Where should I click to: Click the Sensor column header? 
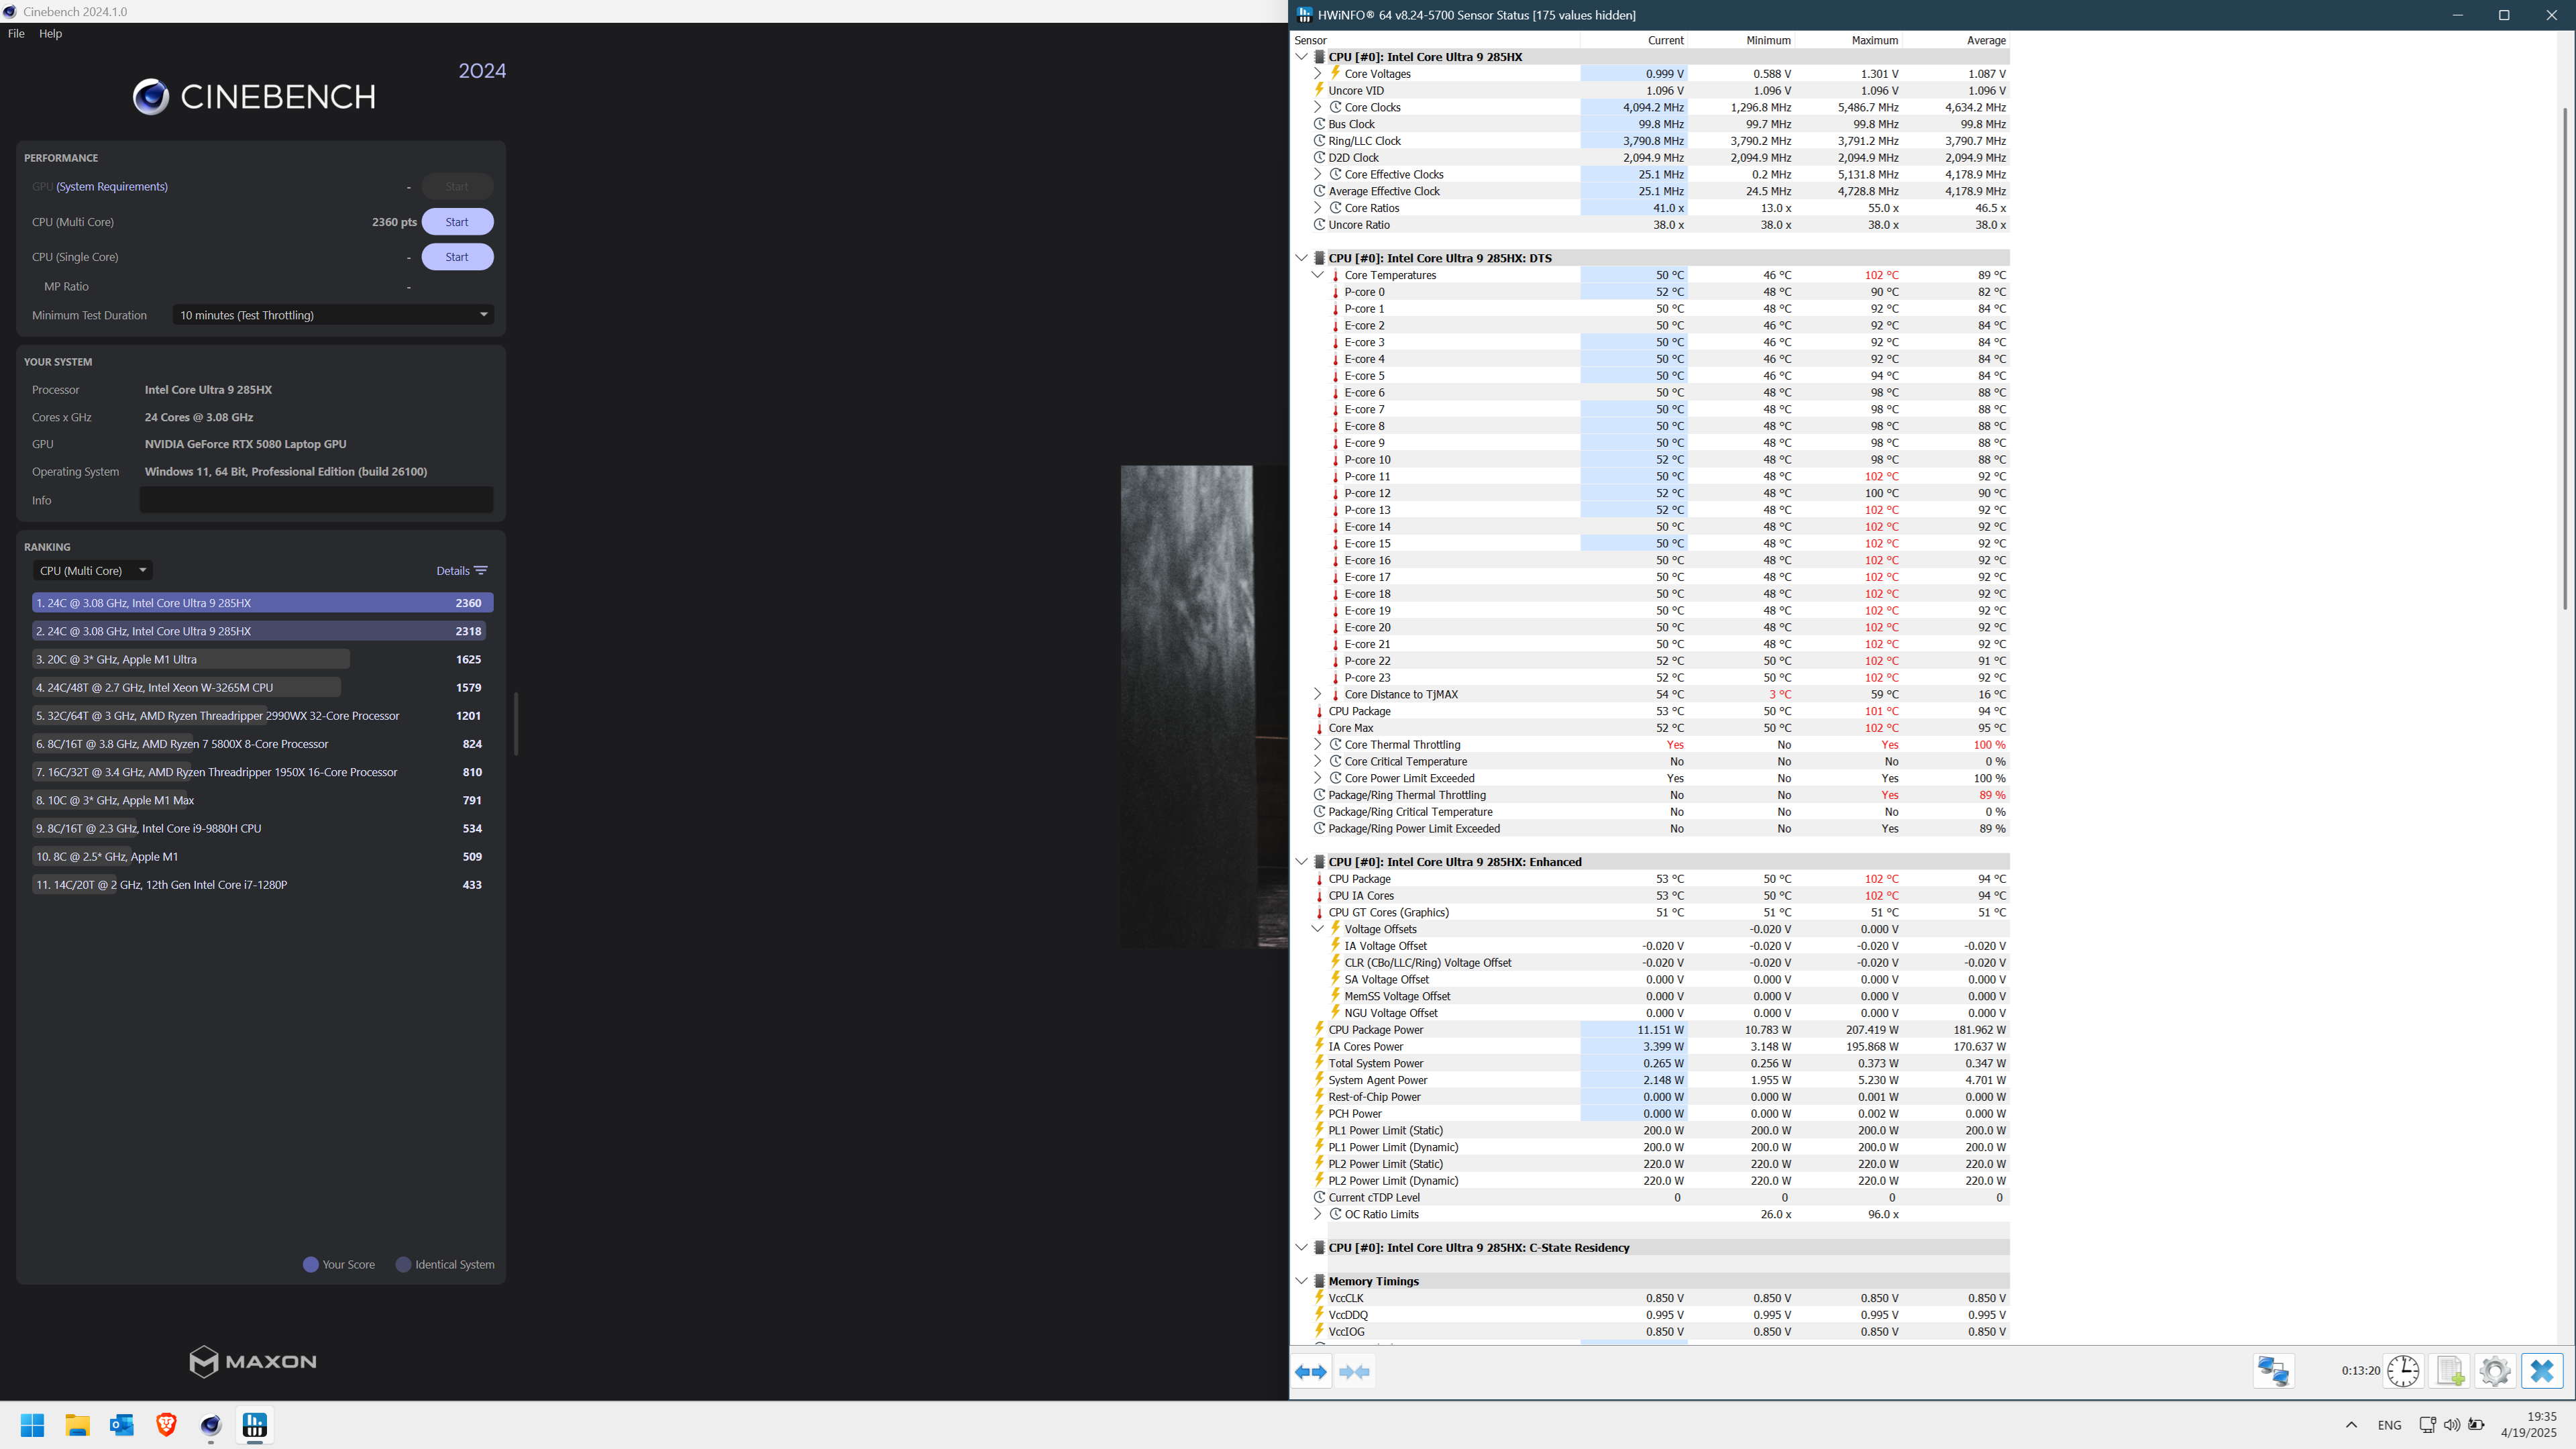tap(1436, 40)
